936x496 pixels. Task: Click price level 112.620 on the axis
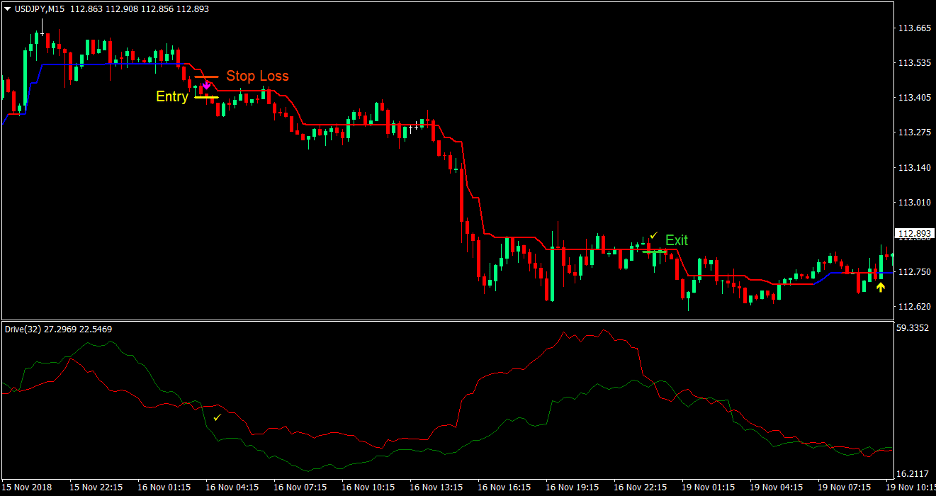point(914,306)
